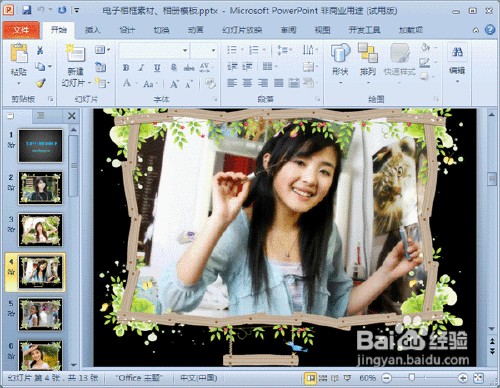Click the Format Painter brush icon

(x=41, y=83)
